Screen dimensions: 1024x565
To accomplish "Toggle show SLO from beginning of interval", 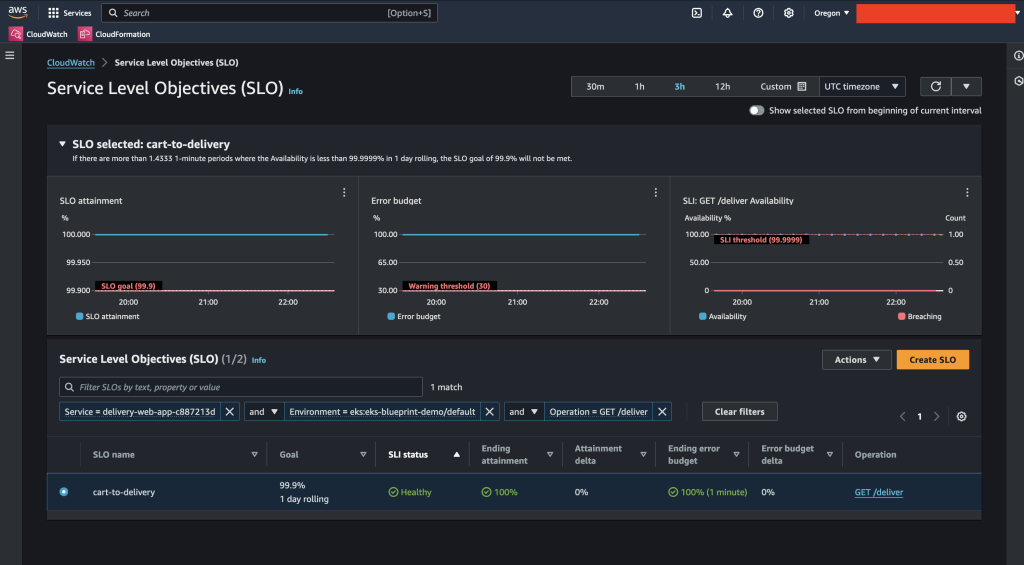I will (756, 110).
